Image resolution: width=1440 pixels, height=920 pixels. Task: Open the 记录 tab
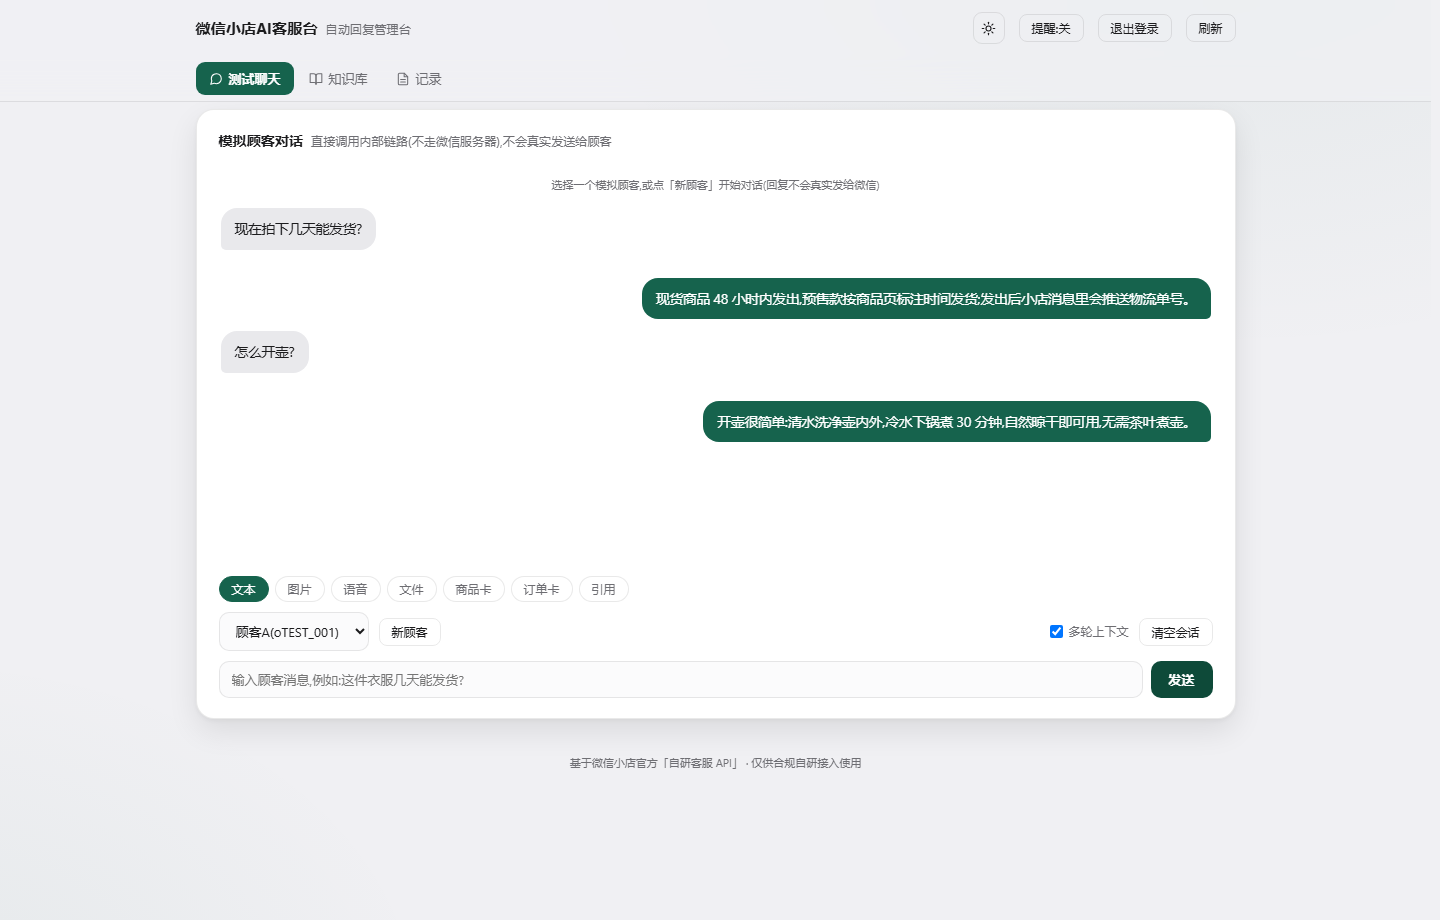419,79
